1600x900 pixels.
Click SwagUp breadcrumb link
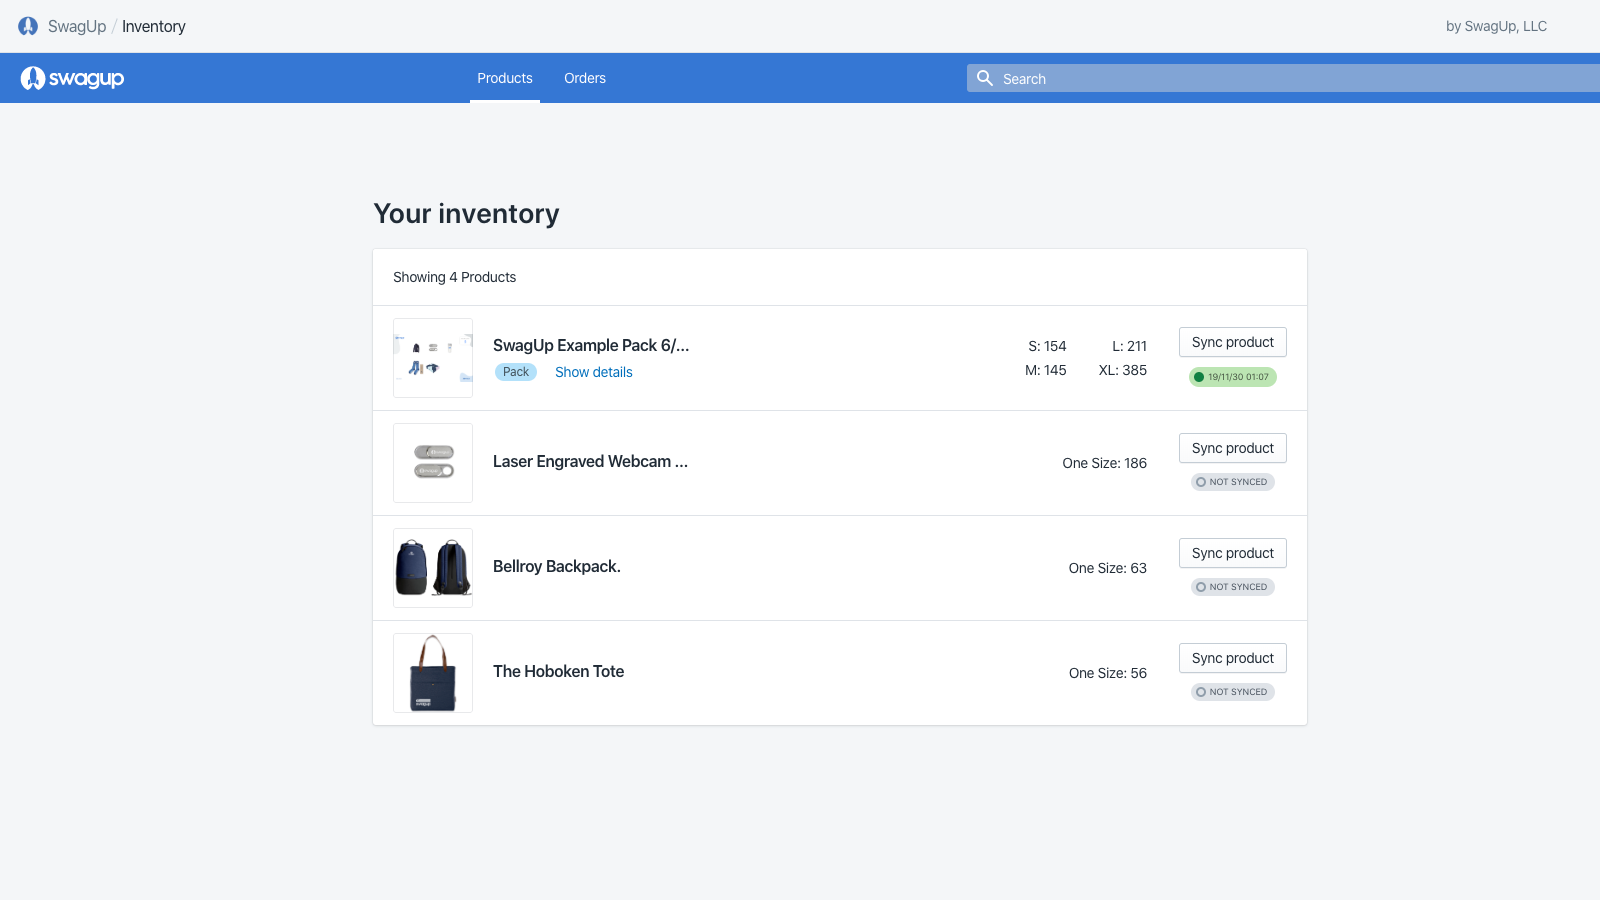click(77, 26)
